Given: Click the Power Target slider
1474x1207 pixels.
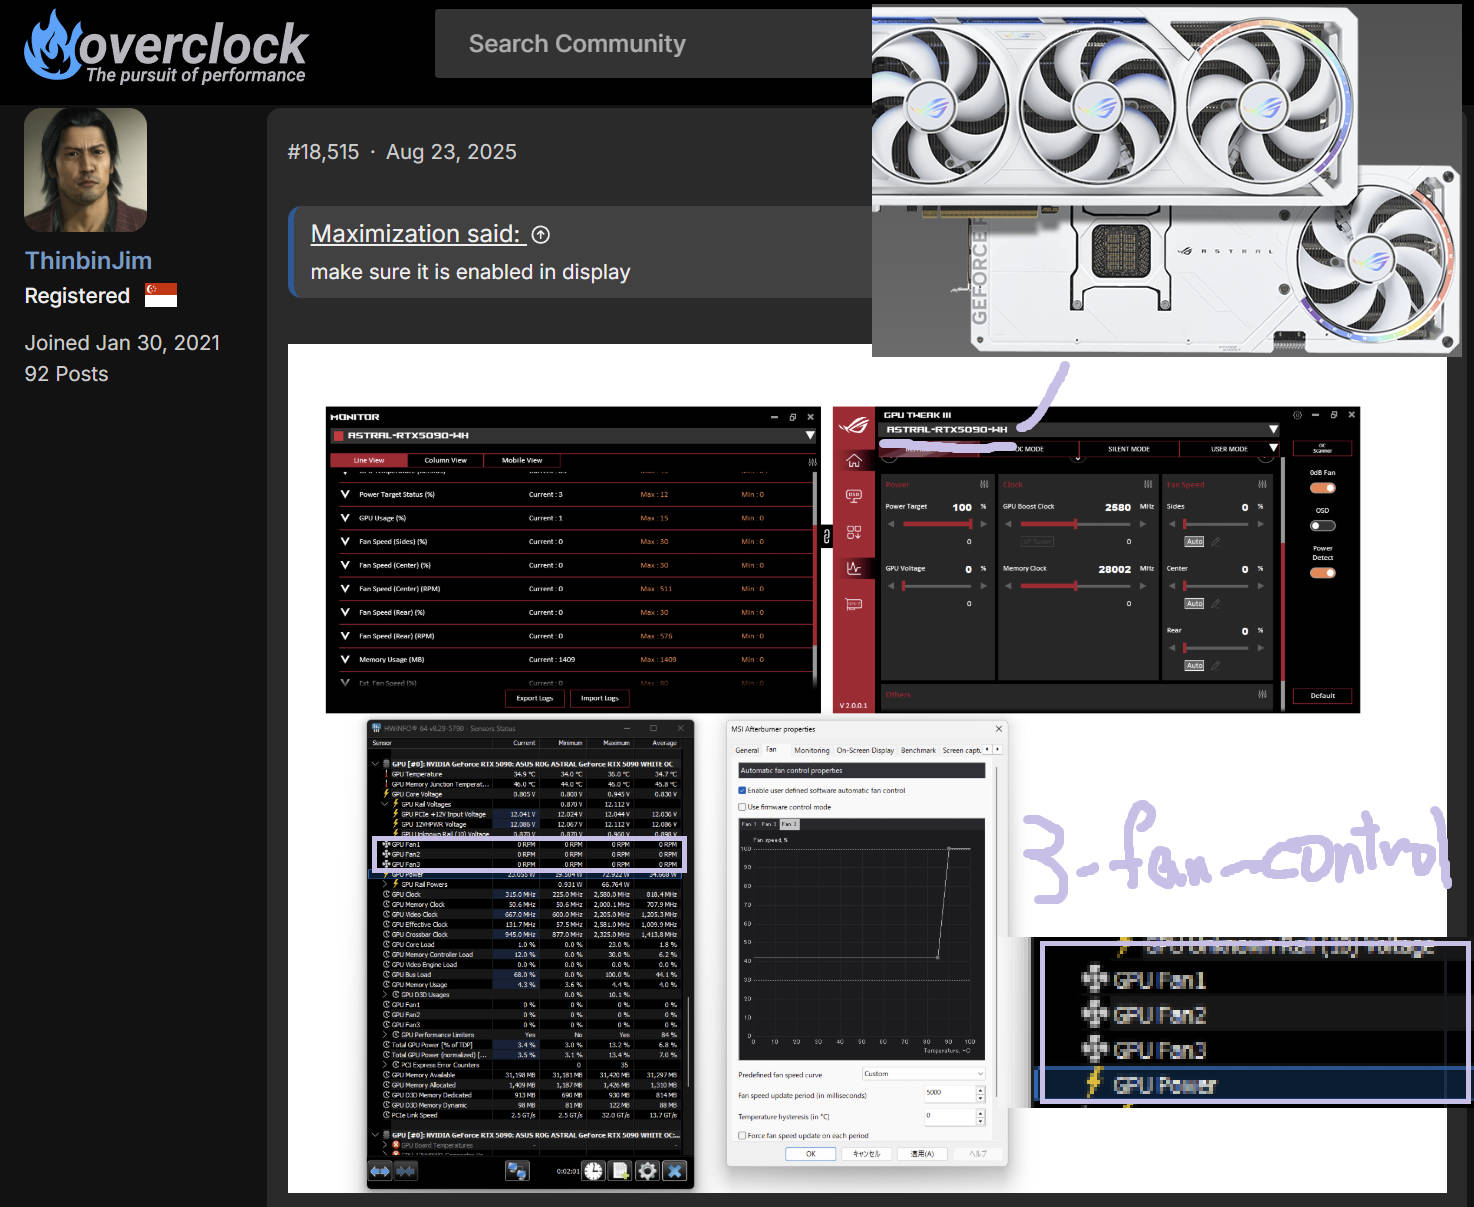Looking at the screenshot, I should [937, 524].
